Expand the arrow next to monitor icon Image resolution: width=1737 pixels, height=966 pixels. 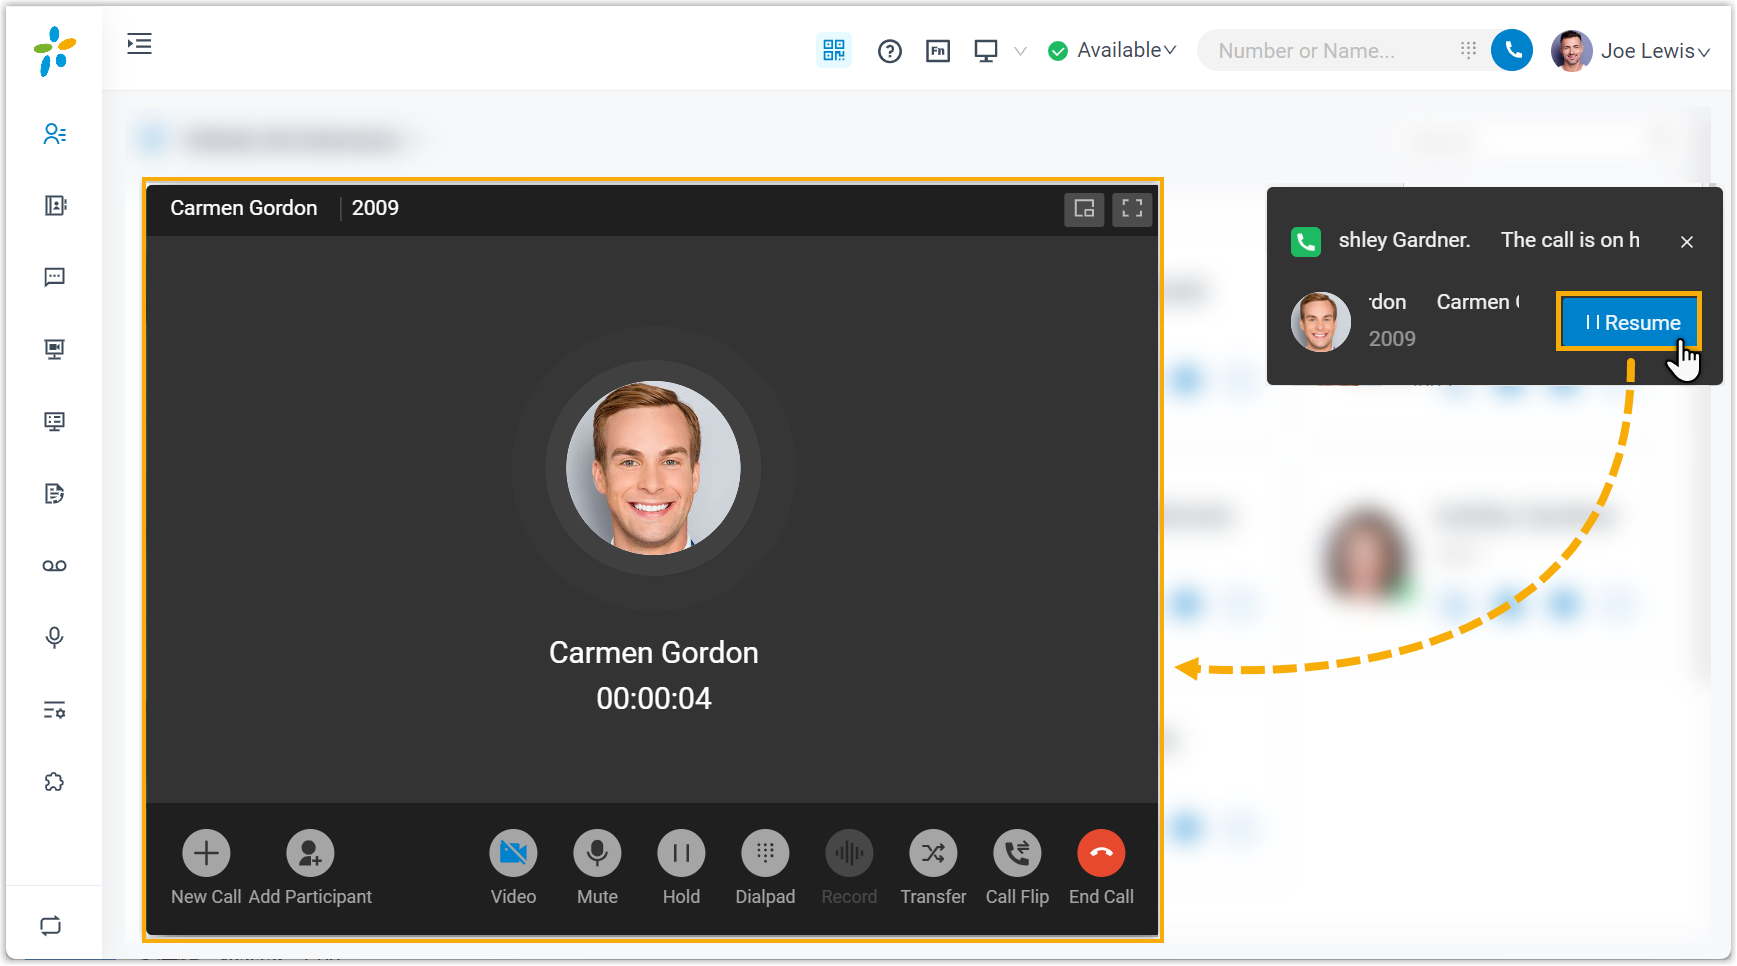tap(1020, 51)
